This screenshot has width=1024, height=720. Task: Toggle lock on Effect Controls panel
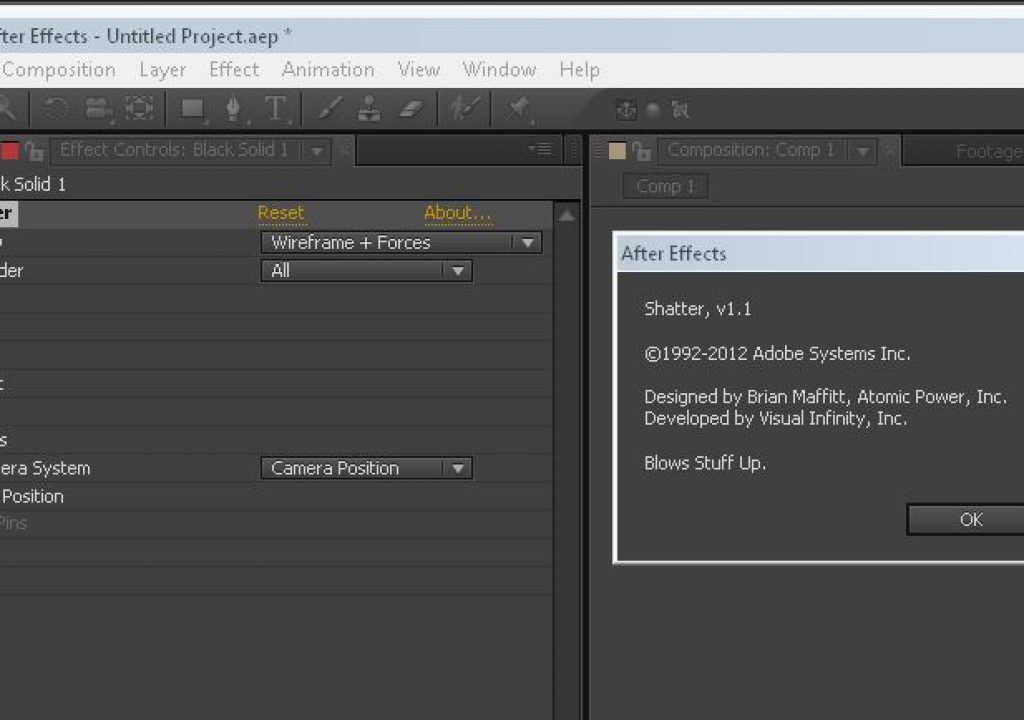tap(34, 152)
